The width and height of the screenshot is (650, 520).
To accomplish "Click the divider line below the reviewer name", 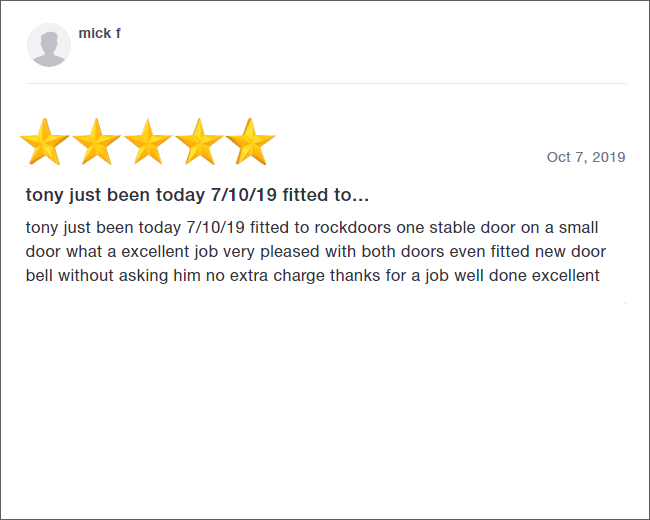I will click(x=325, y=83).
